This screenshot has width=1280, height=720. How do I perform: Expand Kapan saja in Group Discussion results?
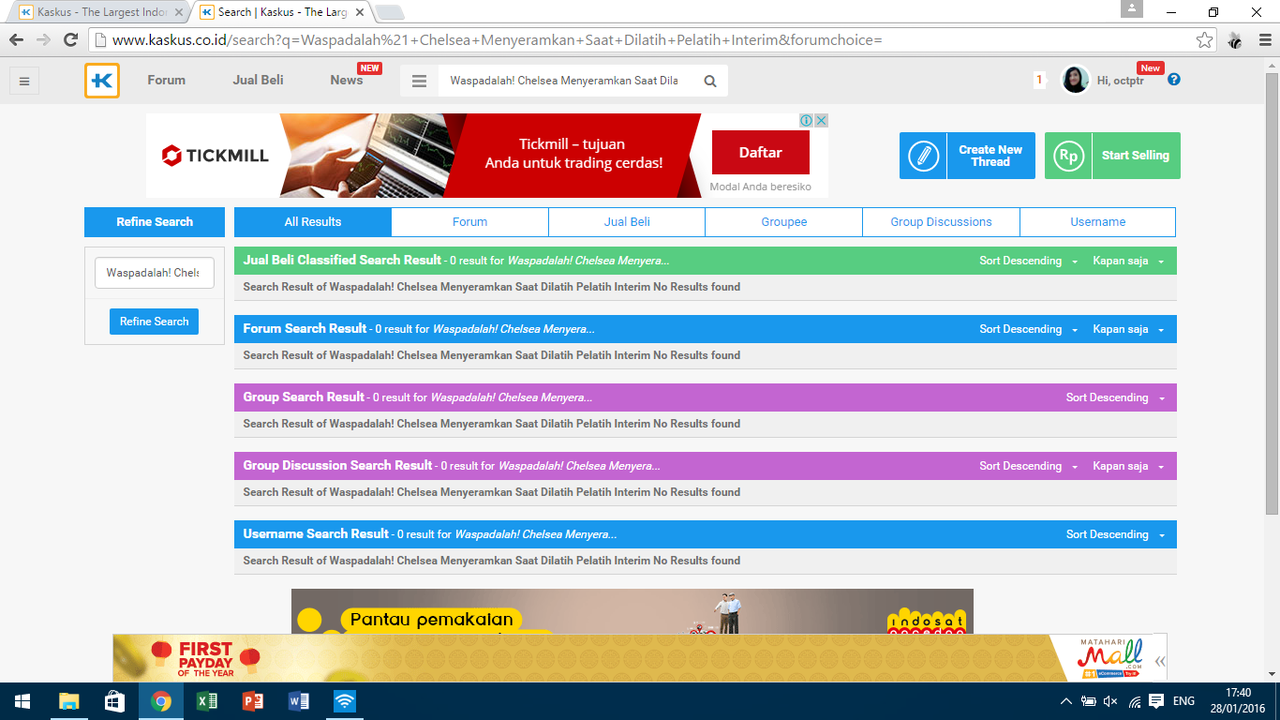(x=1128, y=466)
